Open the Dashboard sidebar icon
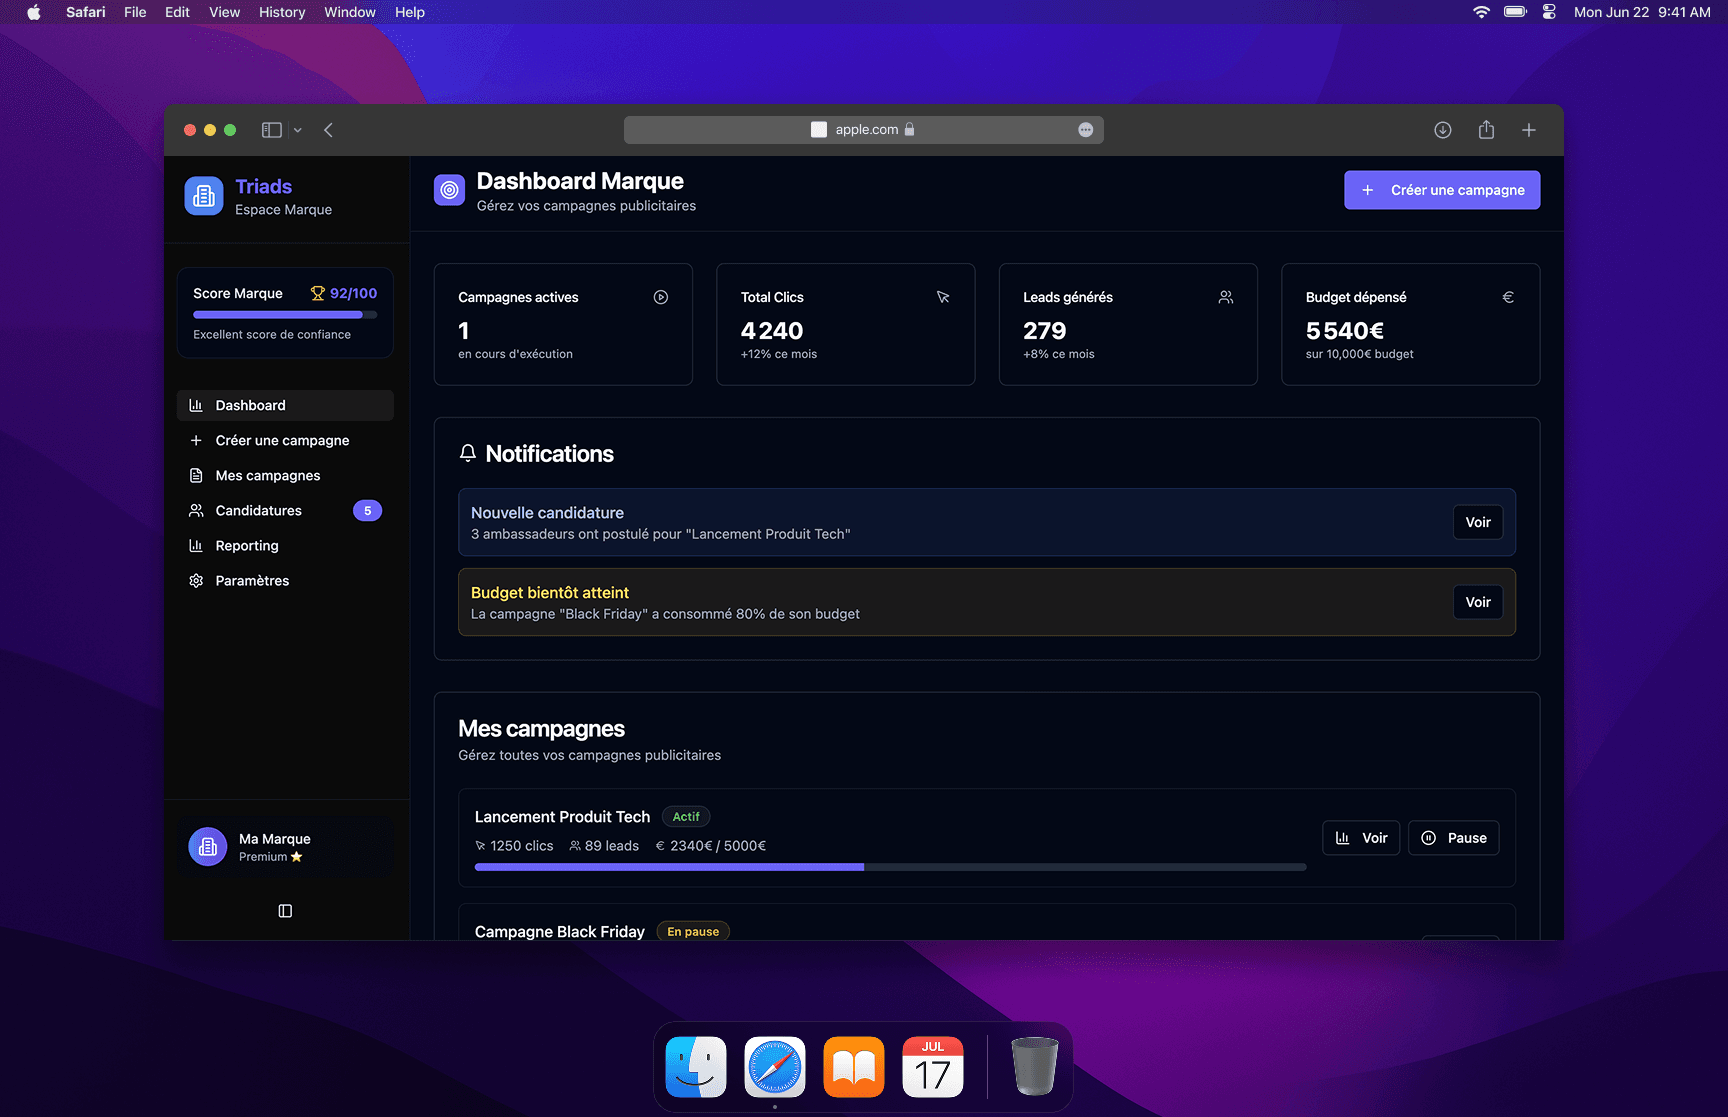Image resolution: width=1728 pixels, height=1117 pixels. coord(197,405)
